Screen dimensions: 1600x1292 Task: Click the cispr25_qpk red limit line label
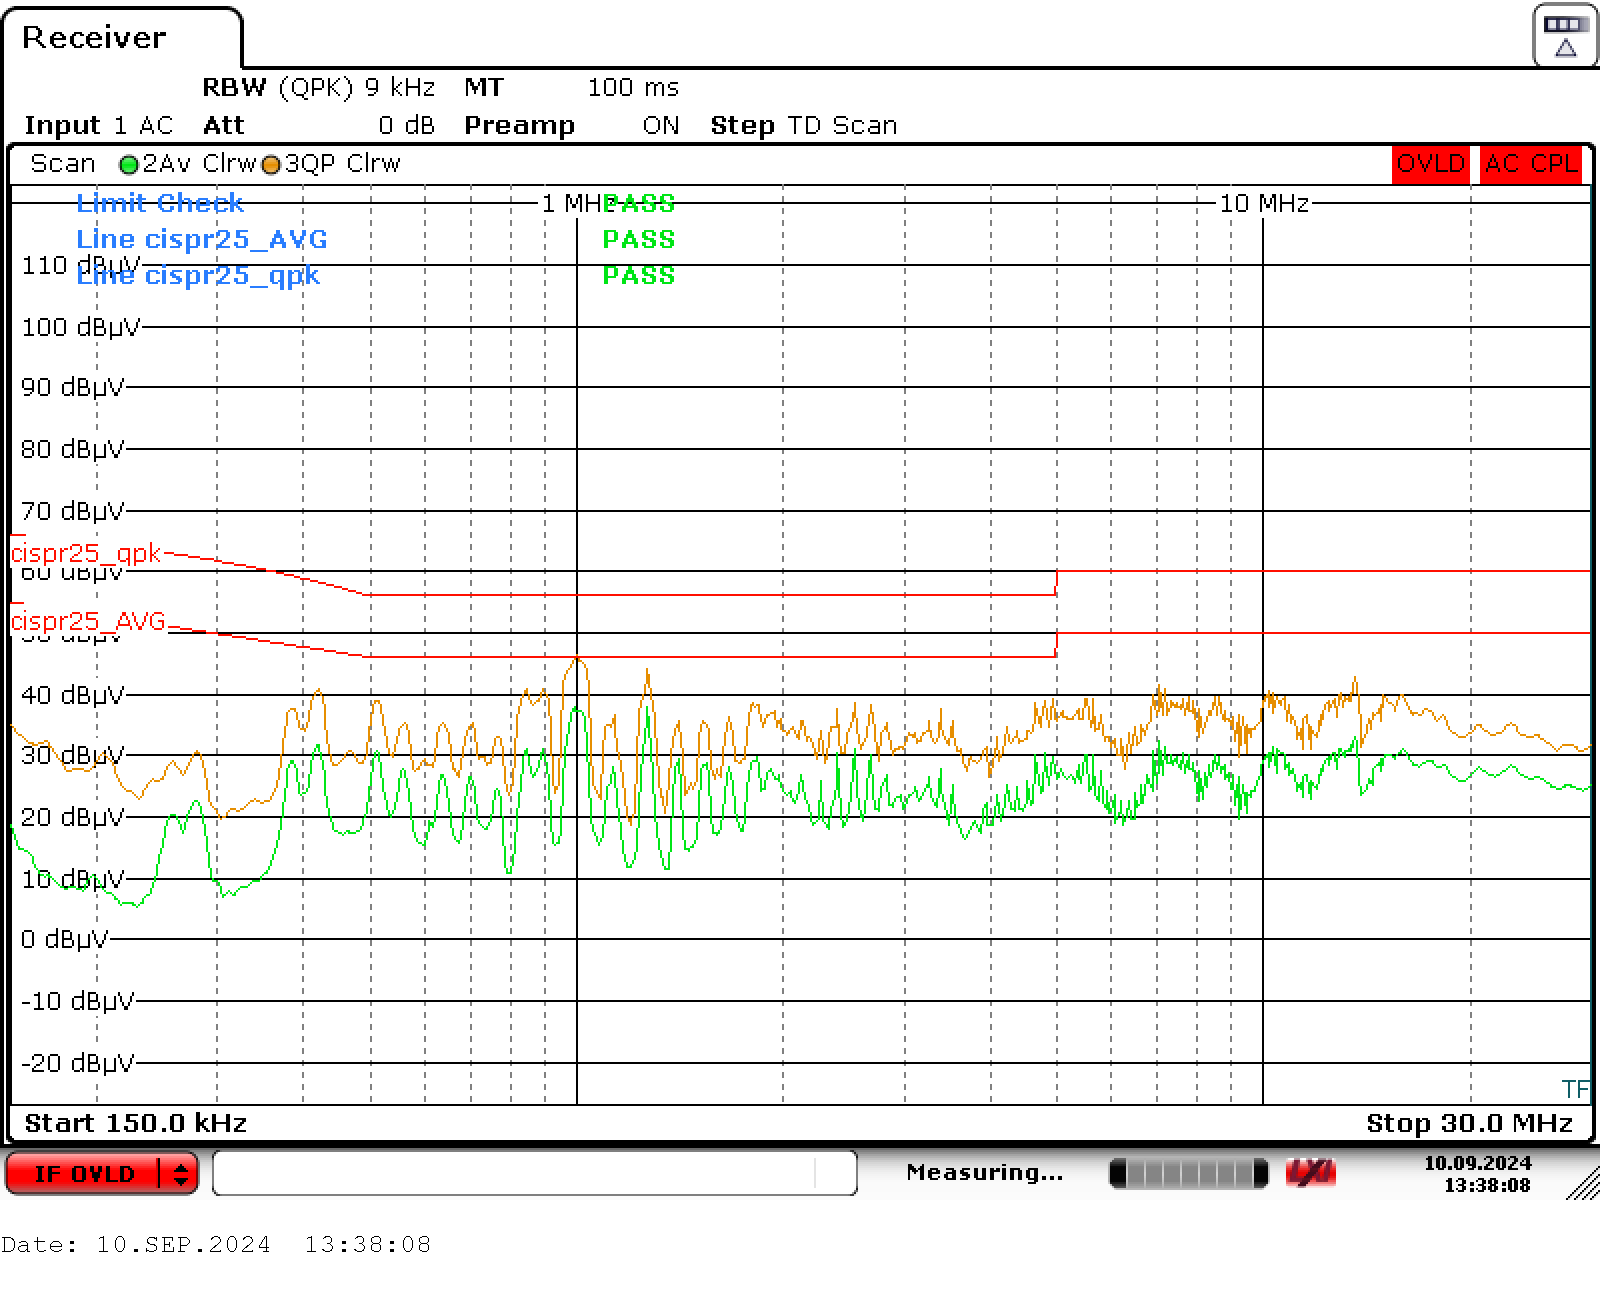tap(86, 553)
